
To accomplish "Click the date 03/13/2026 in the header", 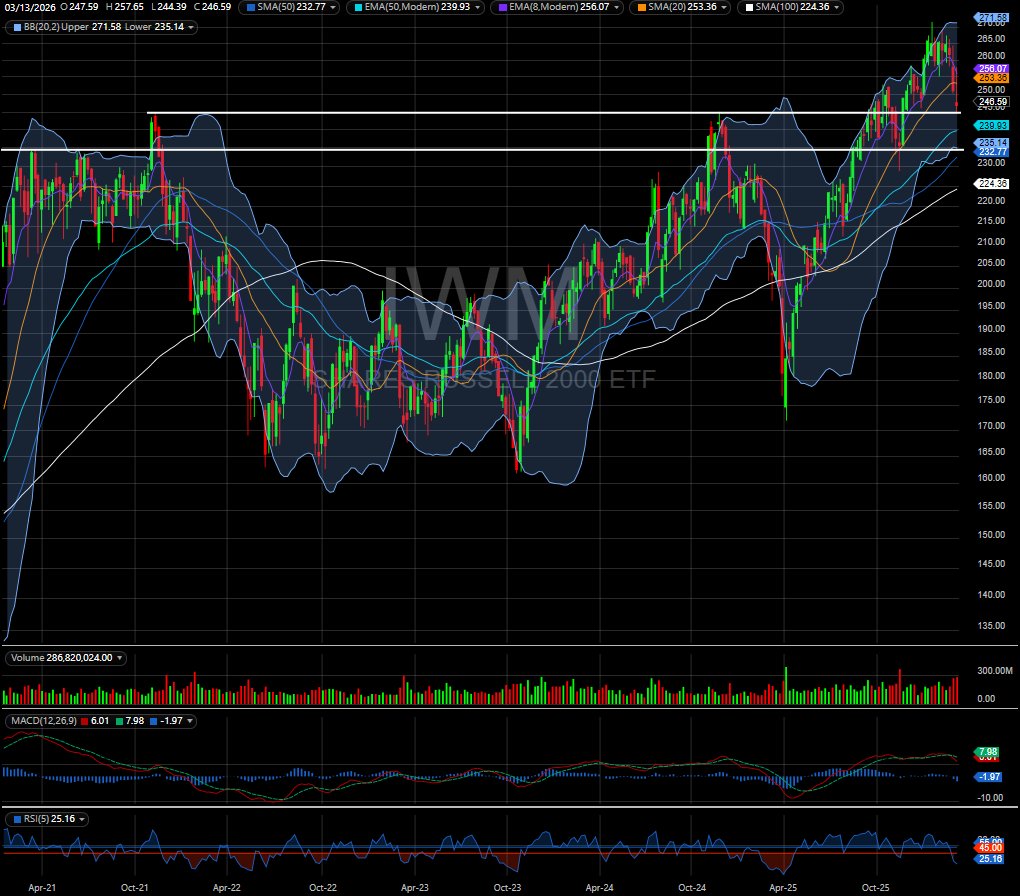I will (30, 7).
